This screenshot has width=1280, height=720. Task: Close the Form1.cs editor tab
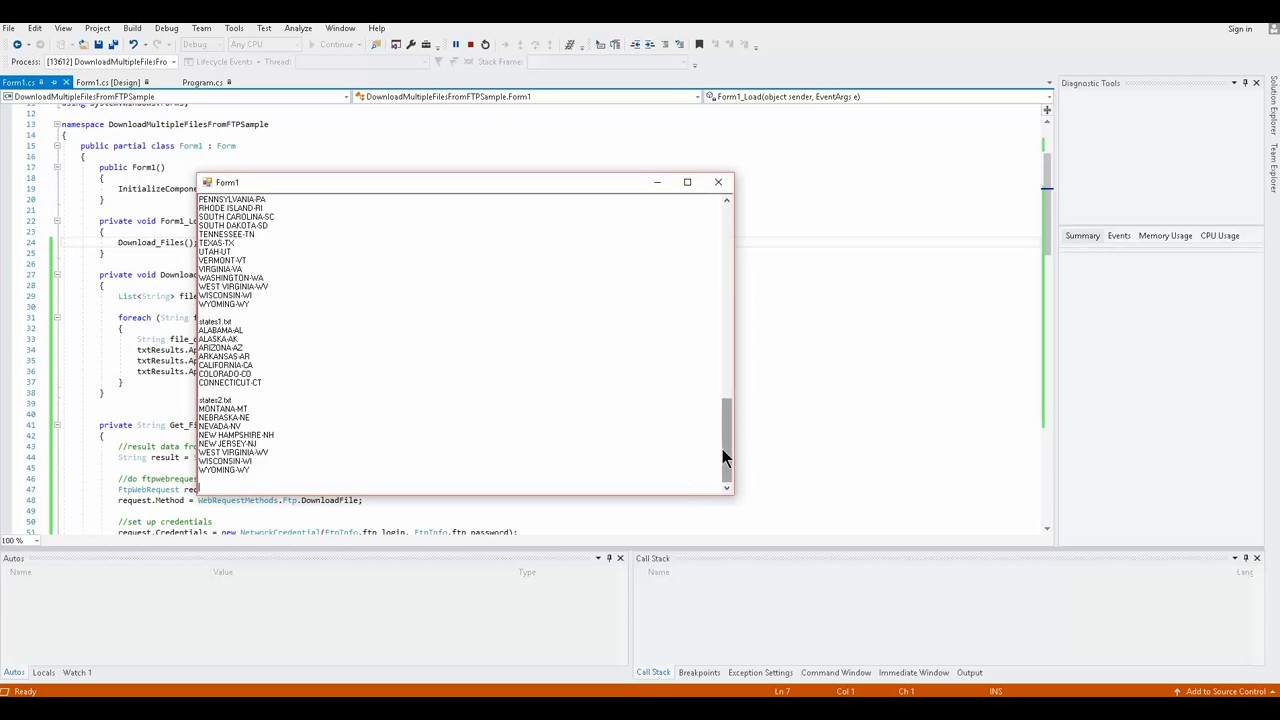(66, 82)
